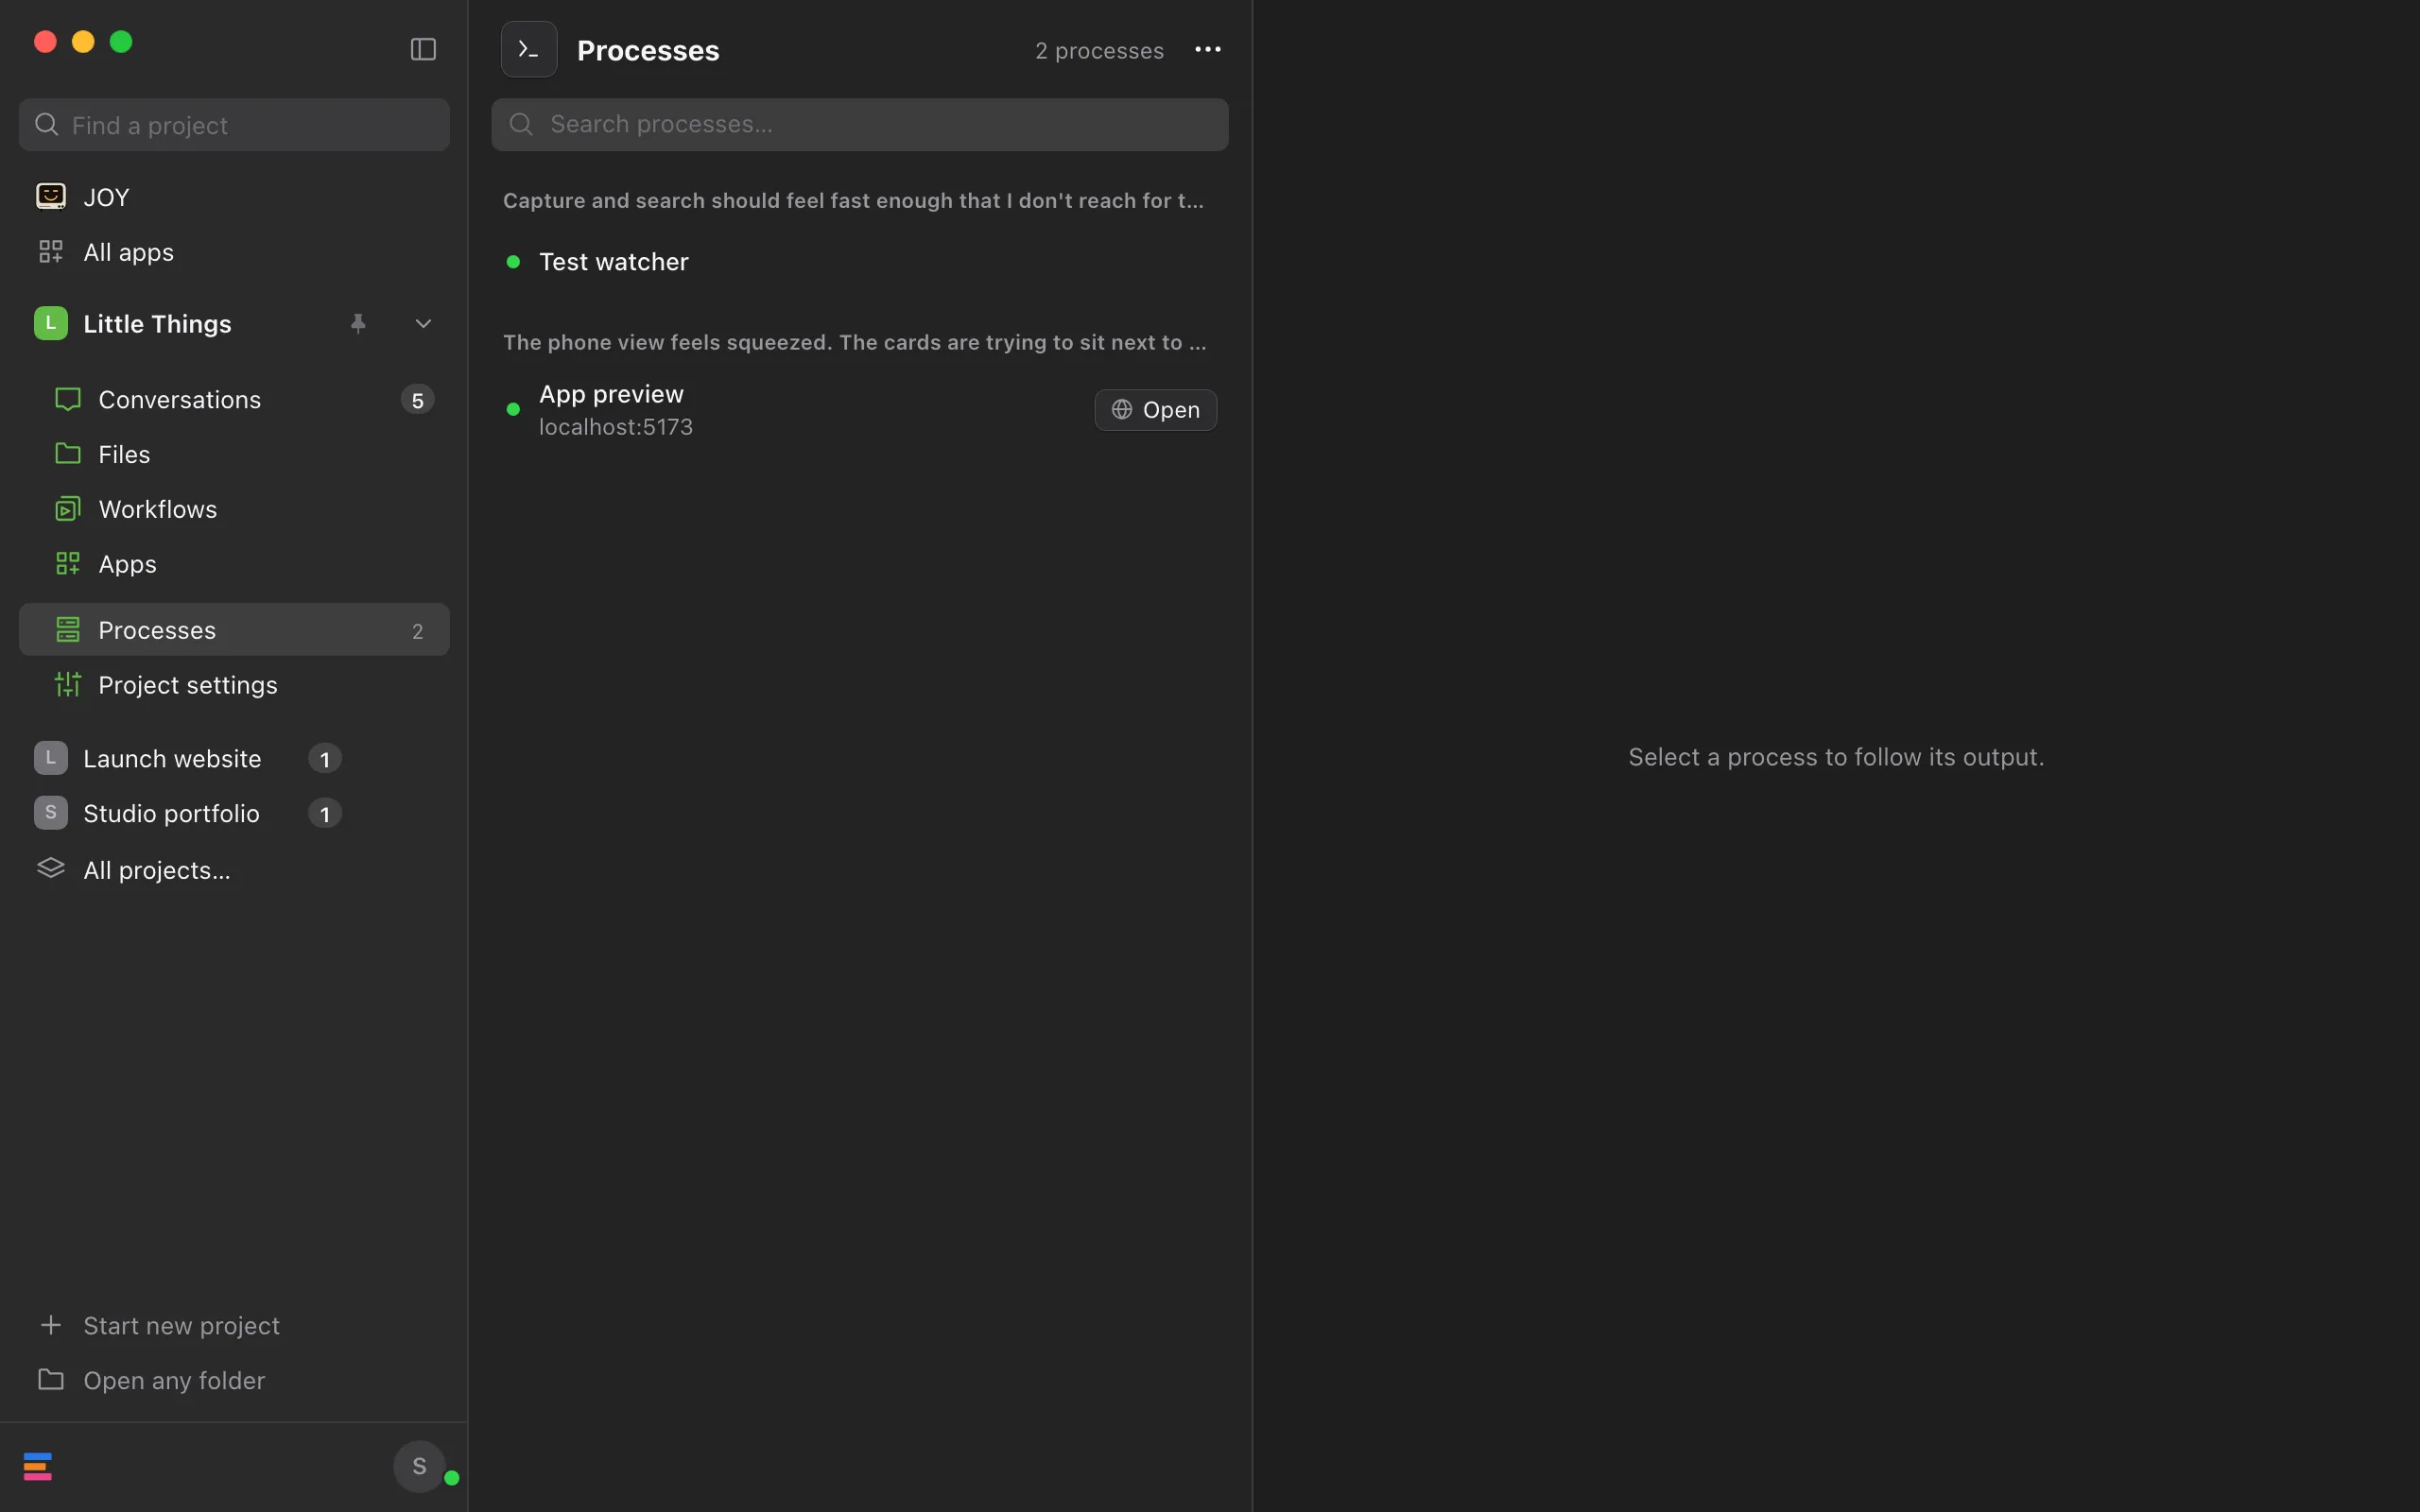The height and width of the screenshot is (1512, 2420).
Task: Click the magnifier icon in Search processes
Action: click(521, 124)
